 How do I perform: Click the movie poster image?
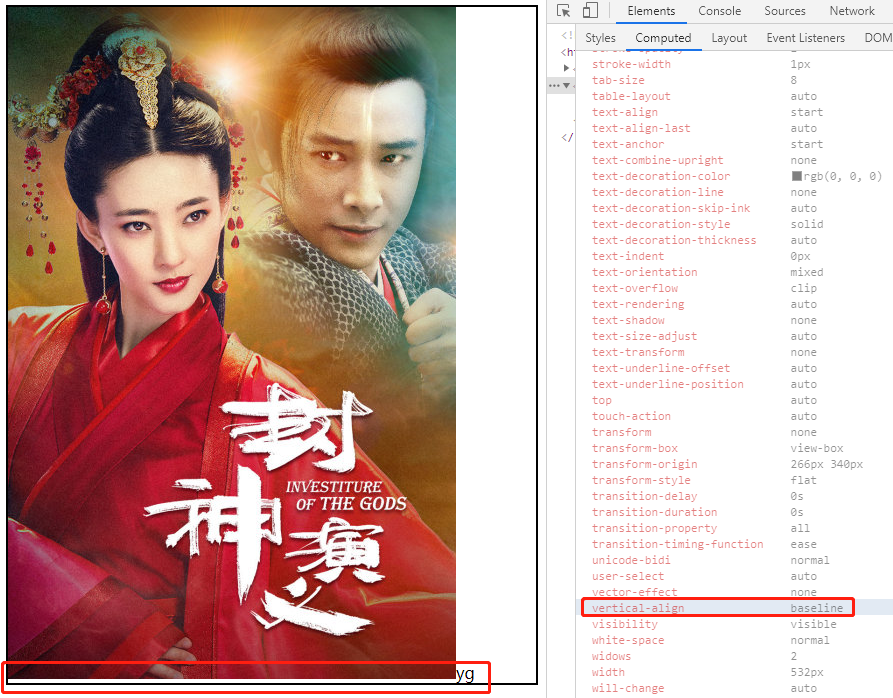(231, 342)
